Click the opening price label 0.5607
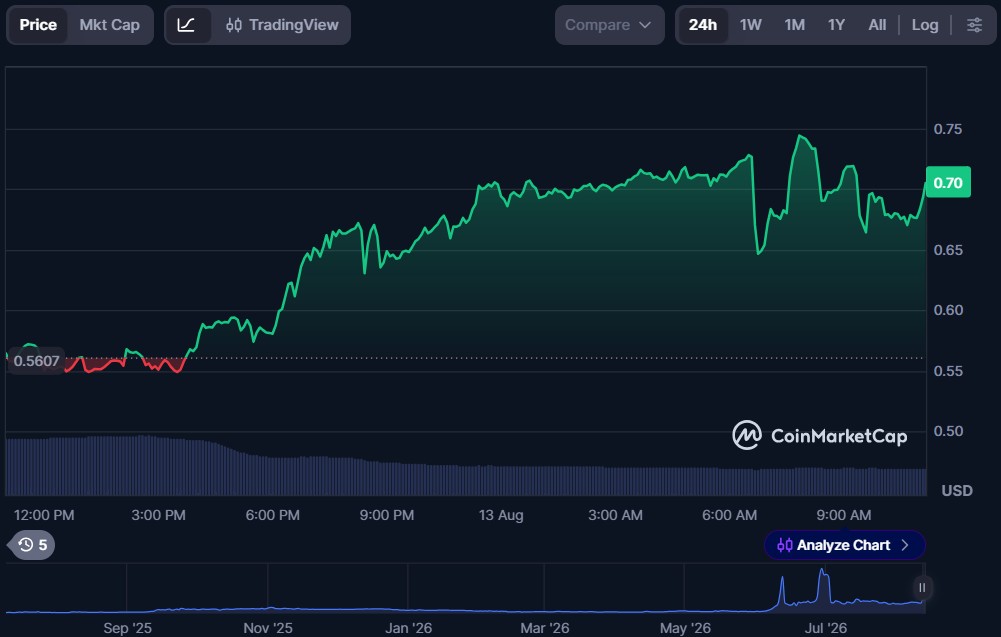The image size is (1001, 637). pyautogui.click(x=36, y=361)
